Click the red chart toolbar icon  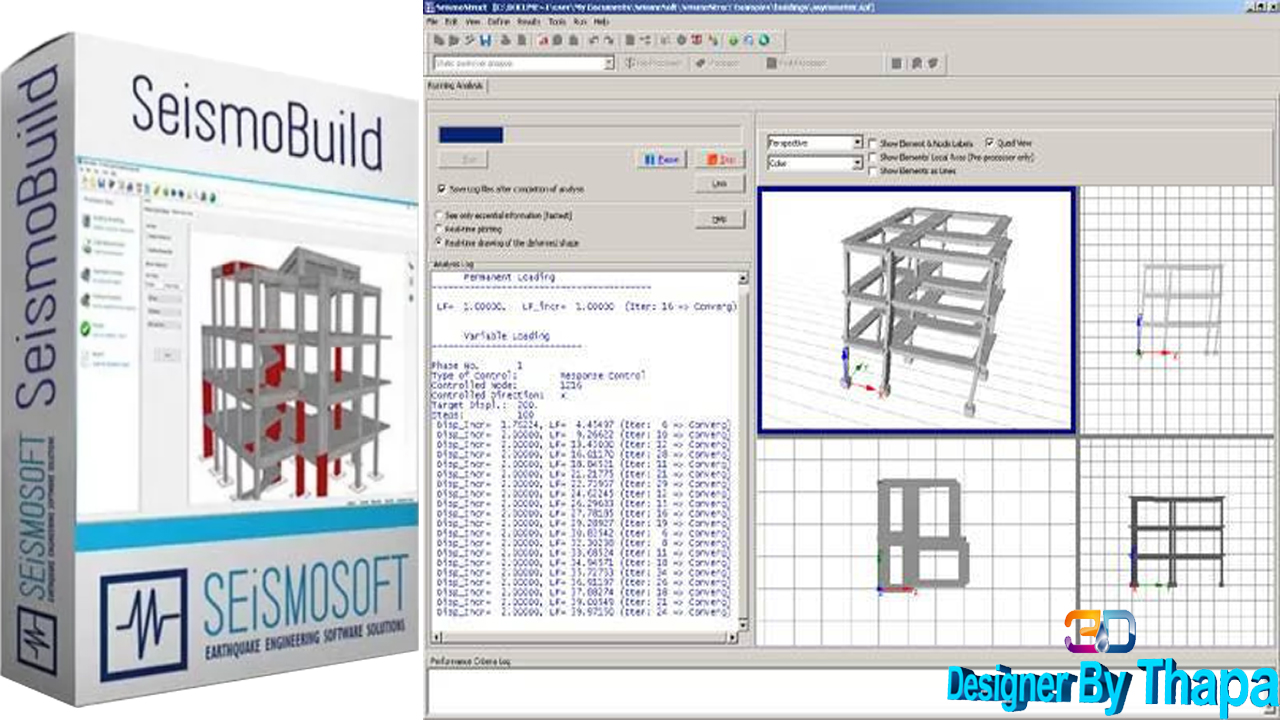click(542, 40)
